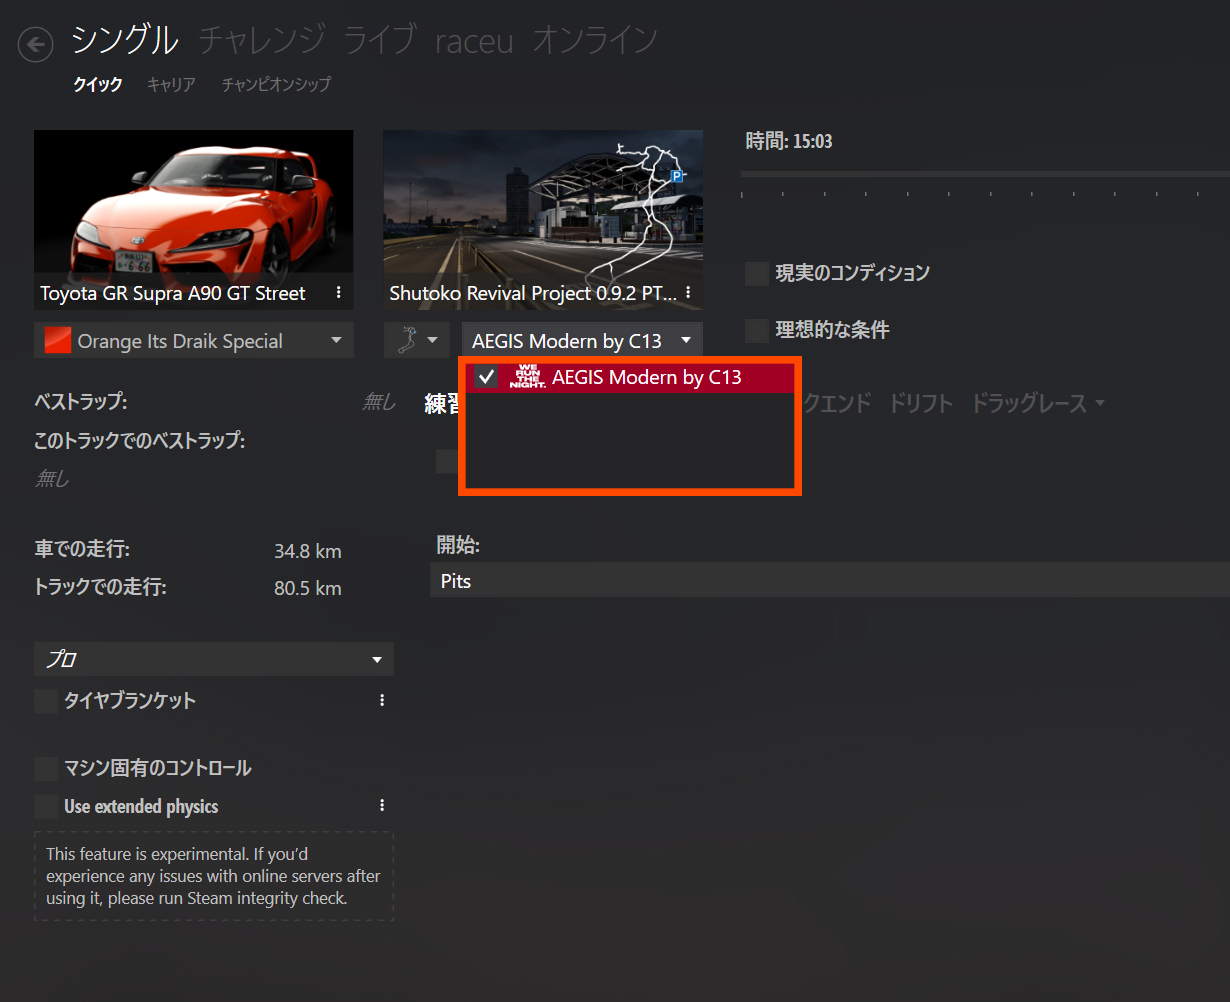Switch to the オンライン section
The width and height of the screenshot is (1230, 1002).
coord(595,41)
